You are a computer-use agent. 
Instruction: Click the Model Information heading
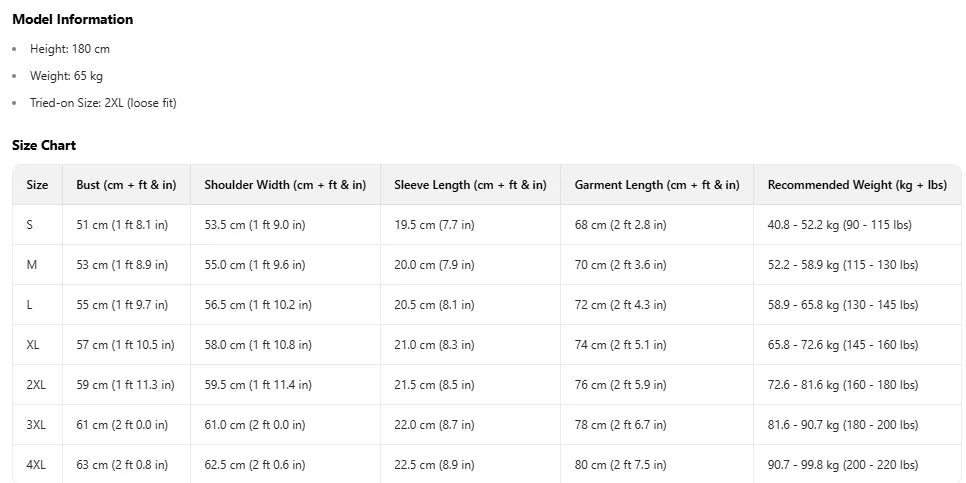click(72, 19)
